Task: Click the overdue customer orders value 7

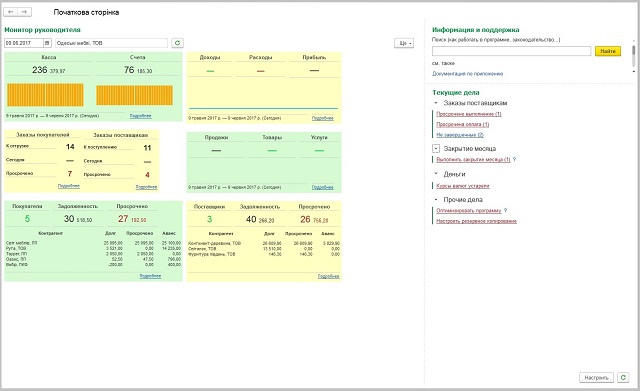Action: click(x=70, y=174)
